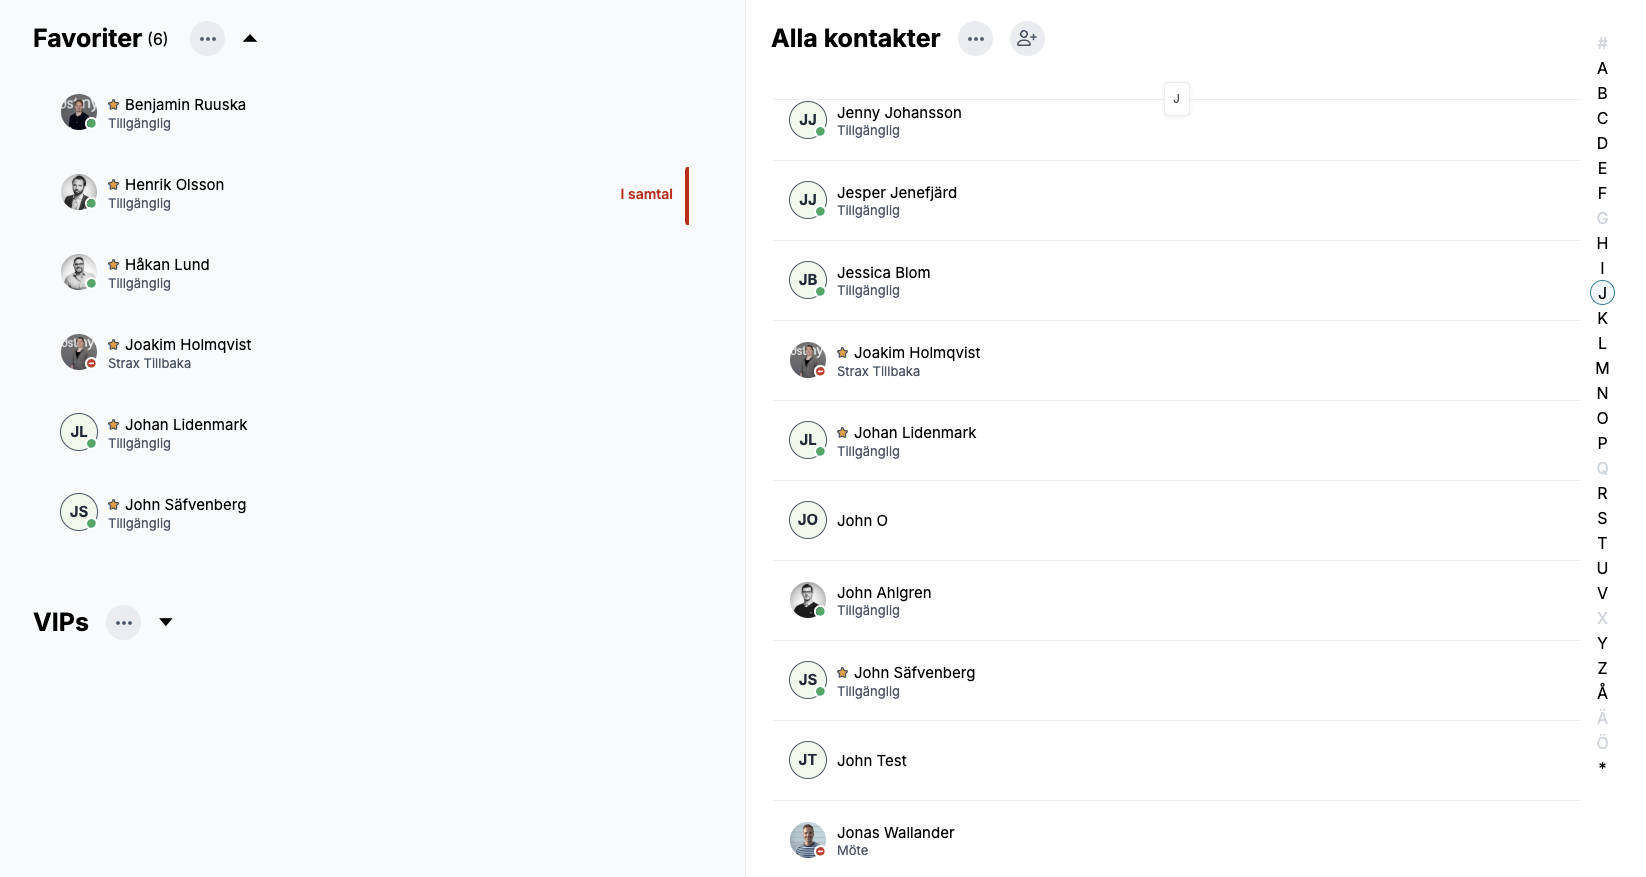This screenshot has width=1646, height=877.
Task: Expand the VIPs section
Action: [x=166, y=622]
